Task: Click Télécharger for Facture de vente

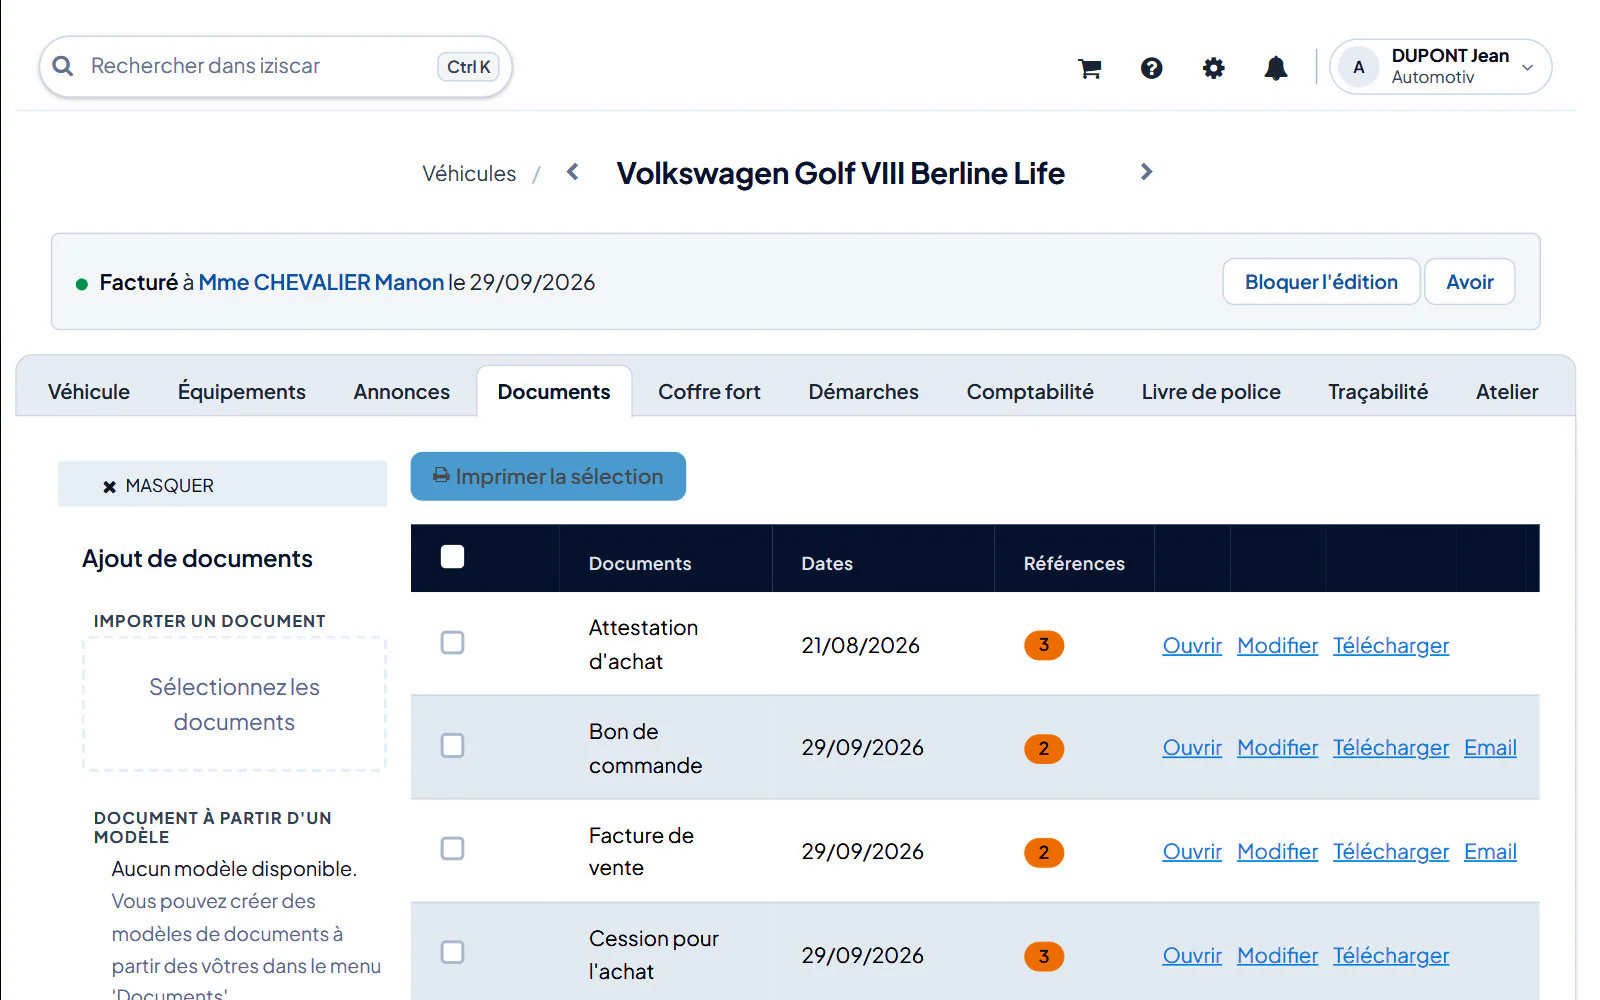Action: pos(1391,852)
